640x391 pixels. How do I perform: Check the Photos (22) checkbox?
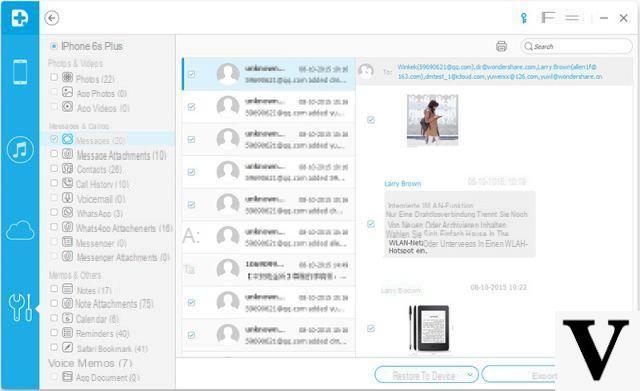tap(53, 77)
